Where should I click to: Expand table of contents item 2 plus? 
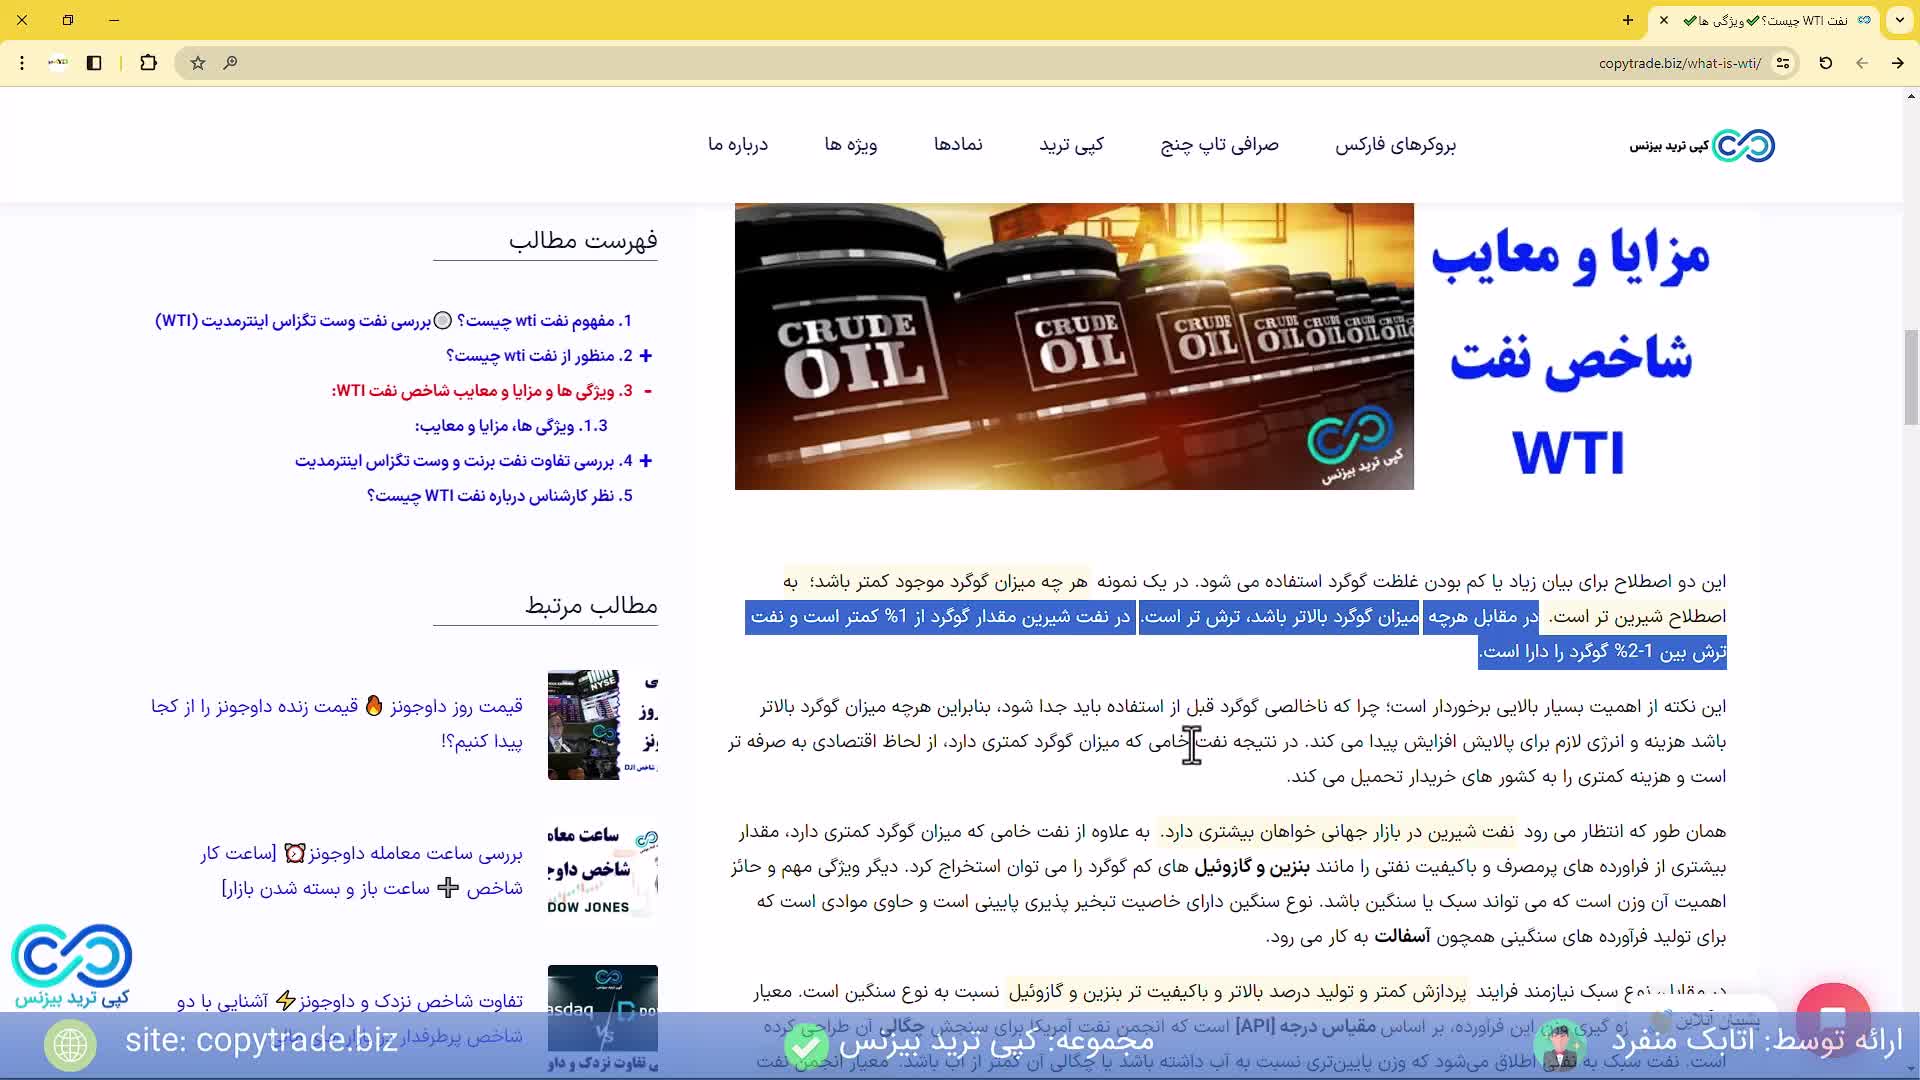click(x=646, y=356)
